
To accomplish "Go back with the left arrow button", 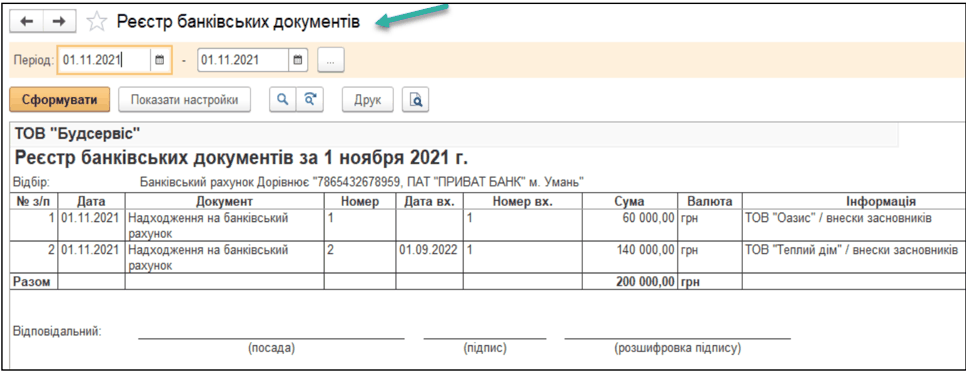I will coord(27,22).
